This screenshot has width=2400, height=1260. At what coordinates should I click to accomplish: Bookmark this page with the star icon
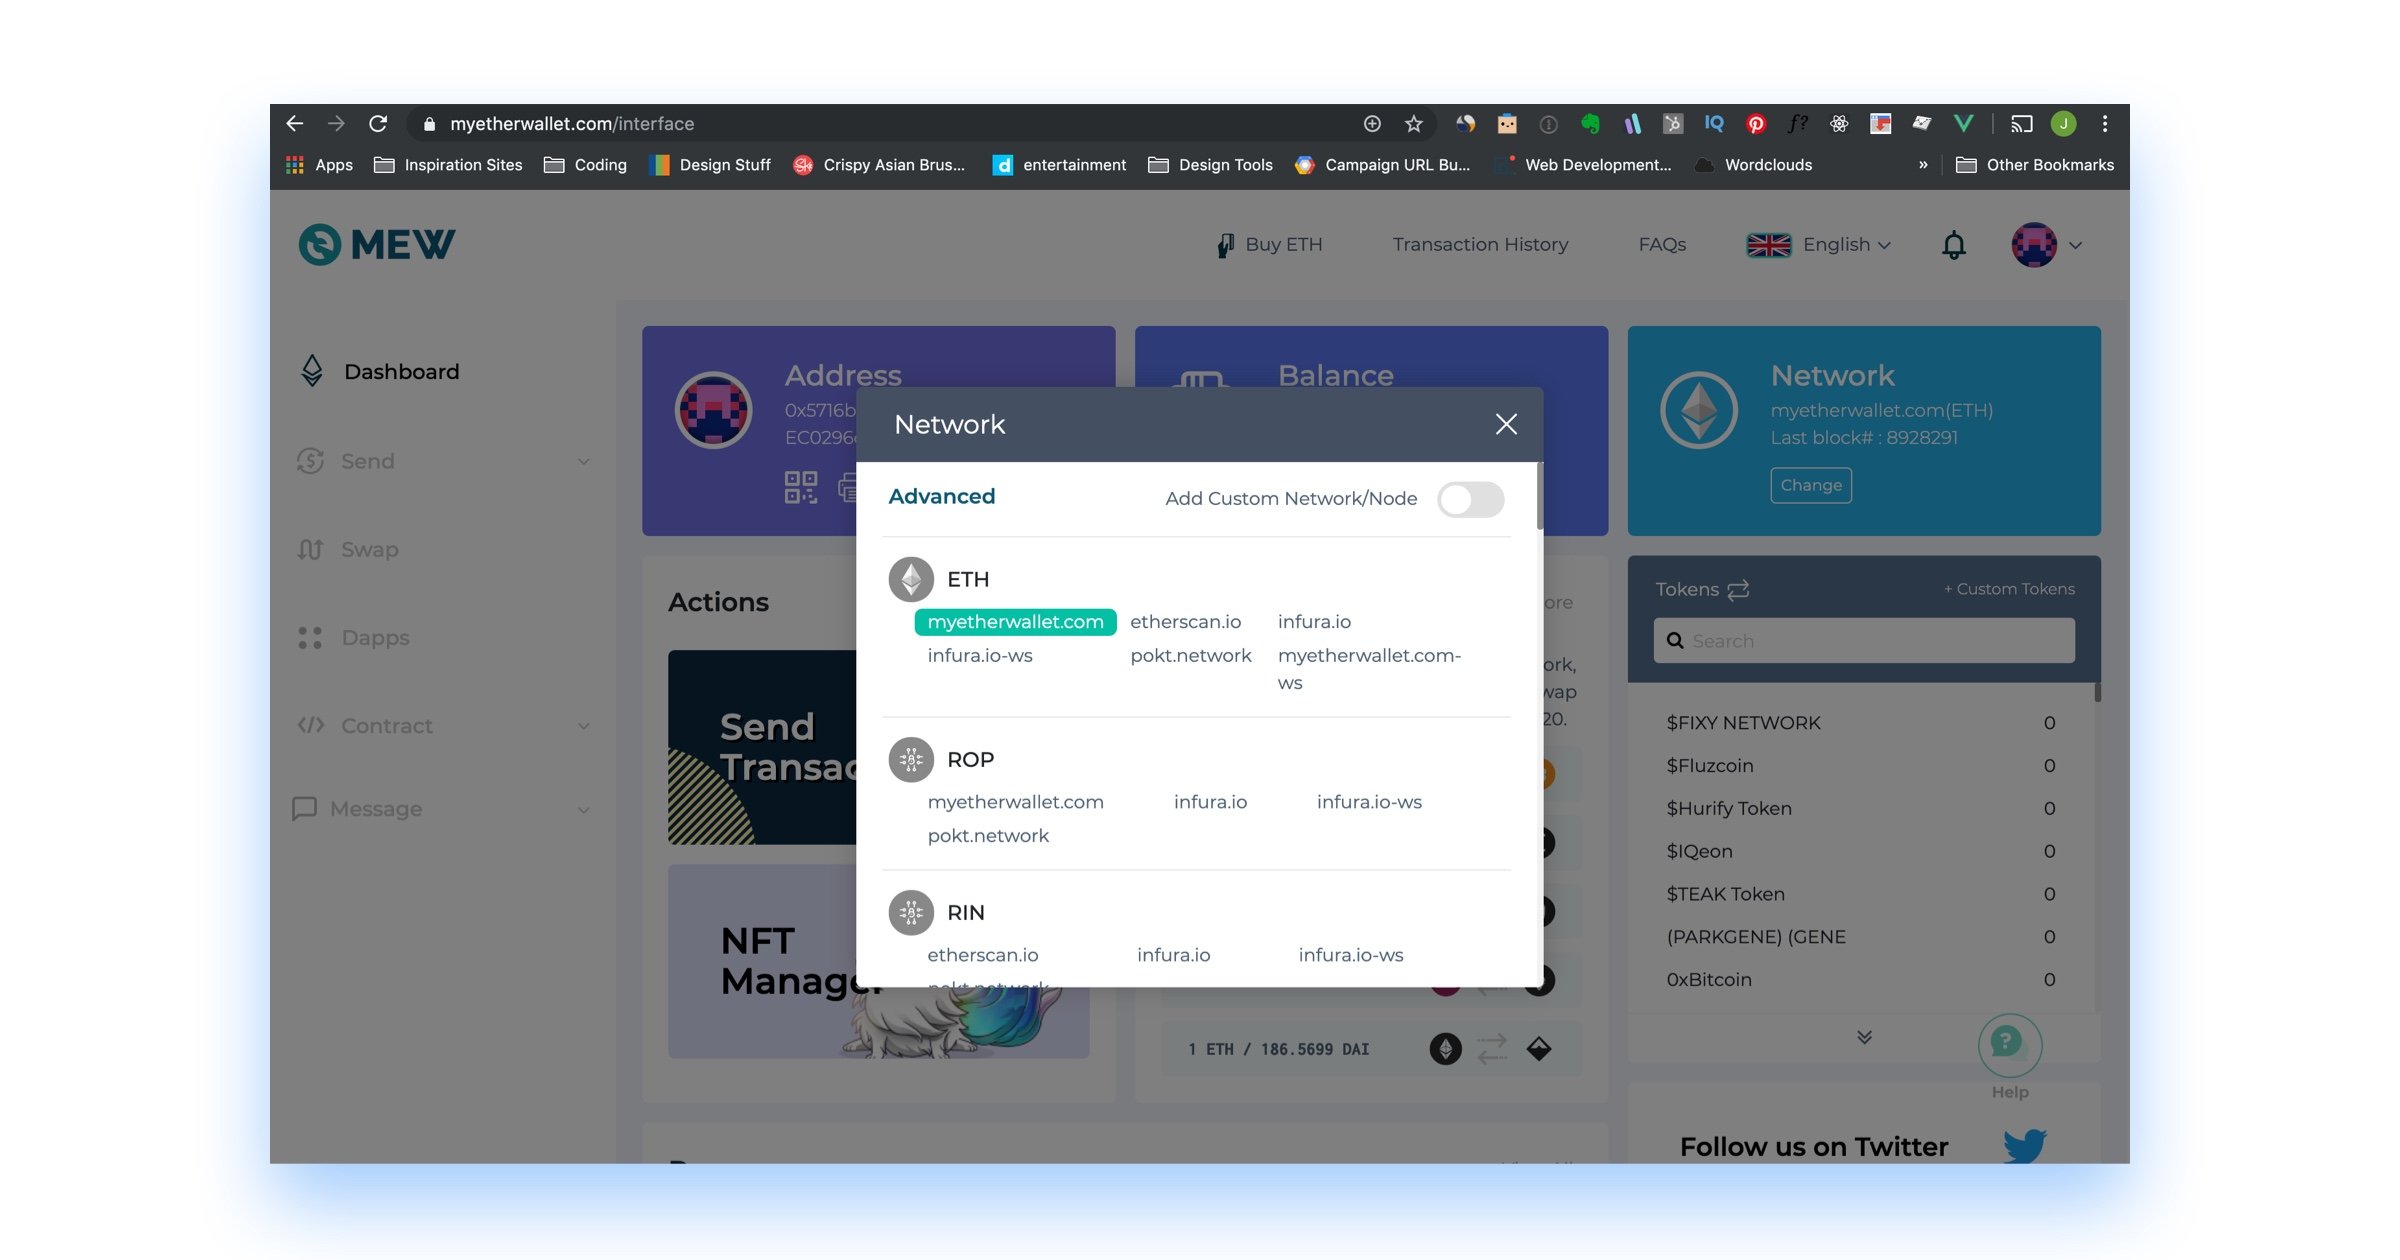pyautogui.click(x=1413, y=123)
